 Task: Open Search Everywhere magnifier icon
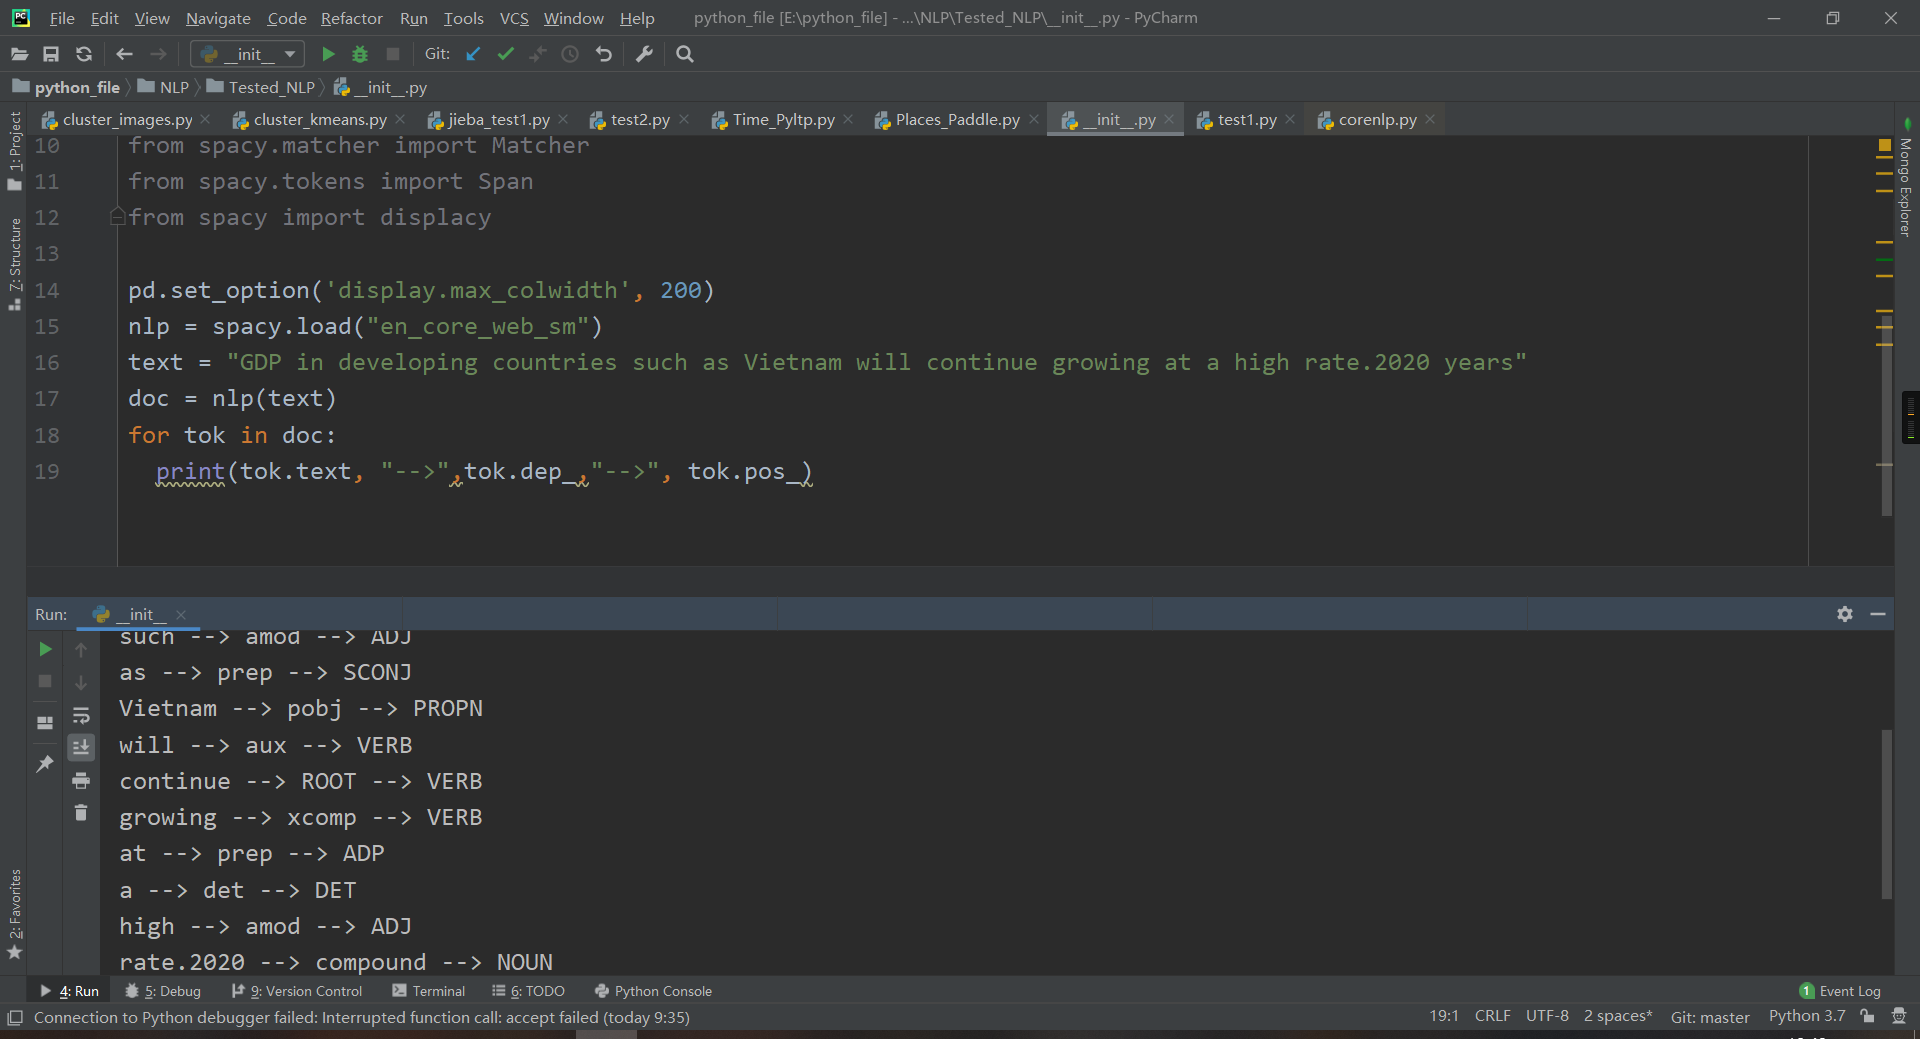(685, 54)
